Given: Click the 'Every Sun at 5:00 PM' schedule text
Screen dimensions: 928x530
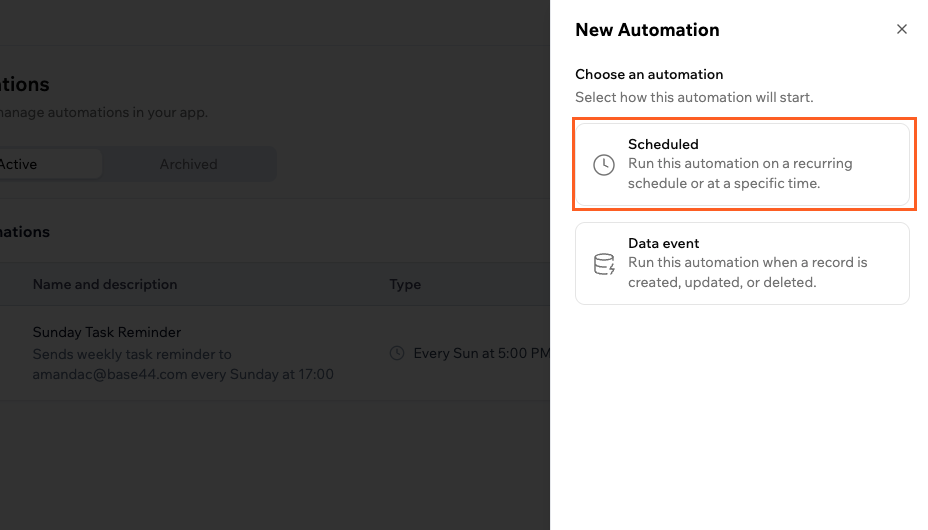Looking at the screenshot, I should click(481, 353).
